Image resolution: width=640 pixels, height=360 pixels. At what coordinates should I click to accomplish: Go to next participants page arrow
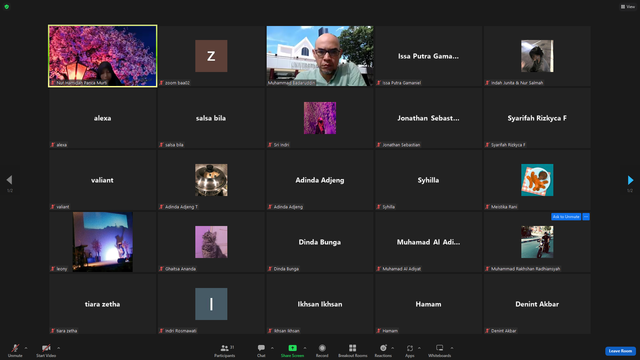[x=630, y=180]
